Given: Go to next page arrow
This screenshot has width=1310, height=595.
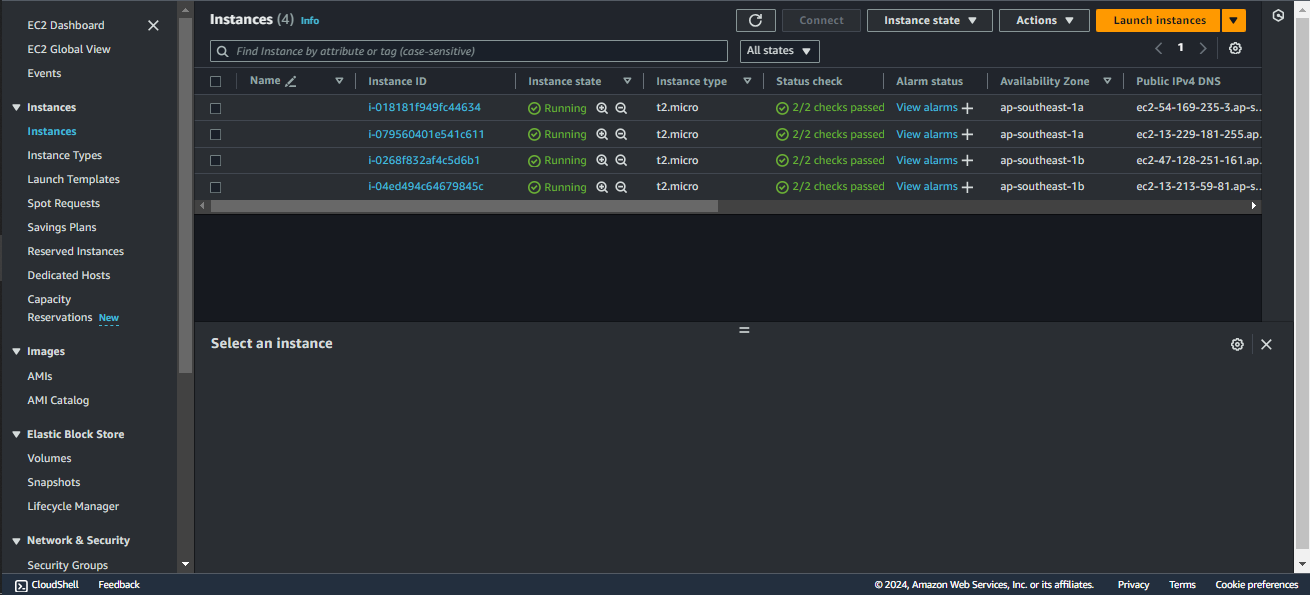Looking at the screenshot, I should point(1203,48).
